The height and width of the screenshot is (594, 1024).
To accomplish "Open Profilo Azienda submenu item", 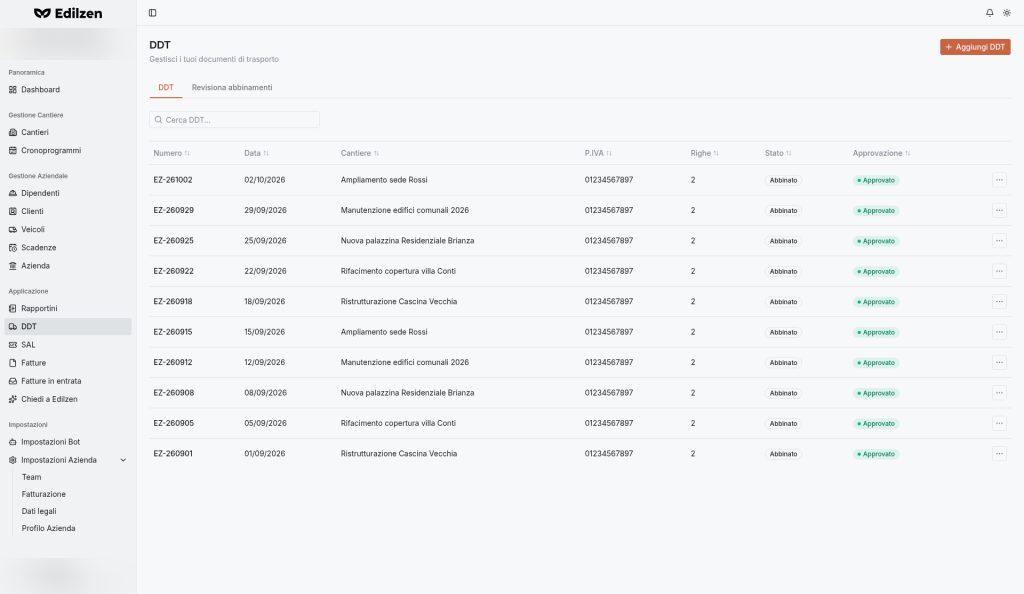I will click(48, 528).
